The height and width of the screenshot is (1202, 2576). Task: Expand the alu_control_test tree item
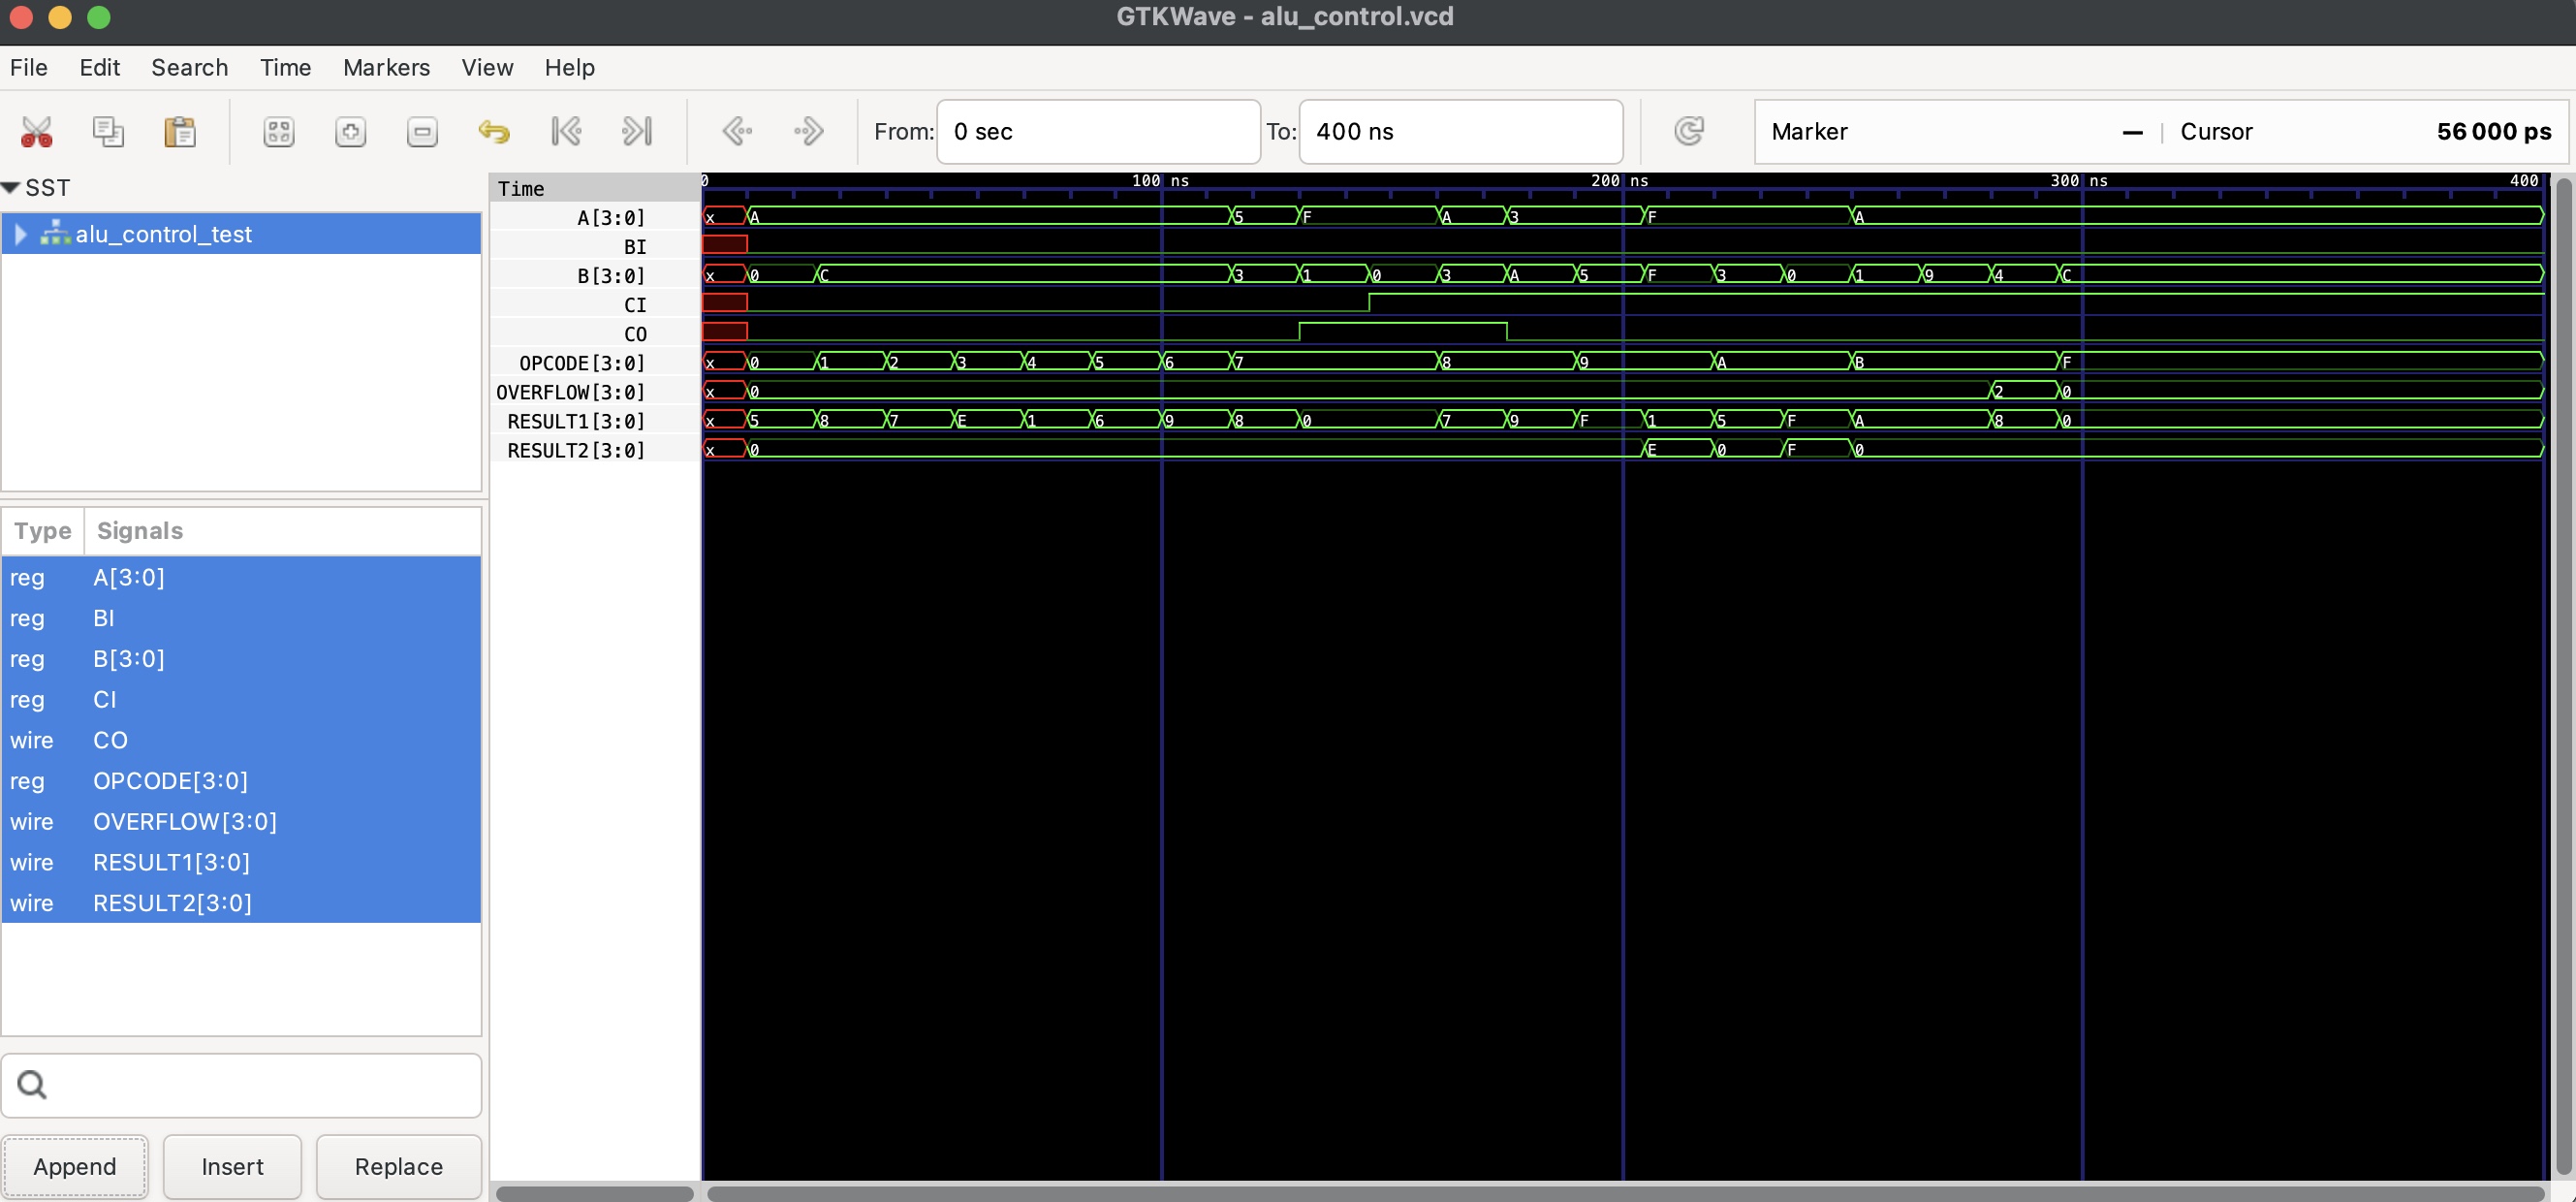19,234
